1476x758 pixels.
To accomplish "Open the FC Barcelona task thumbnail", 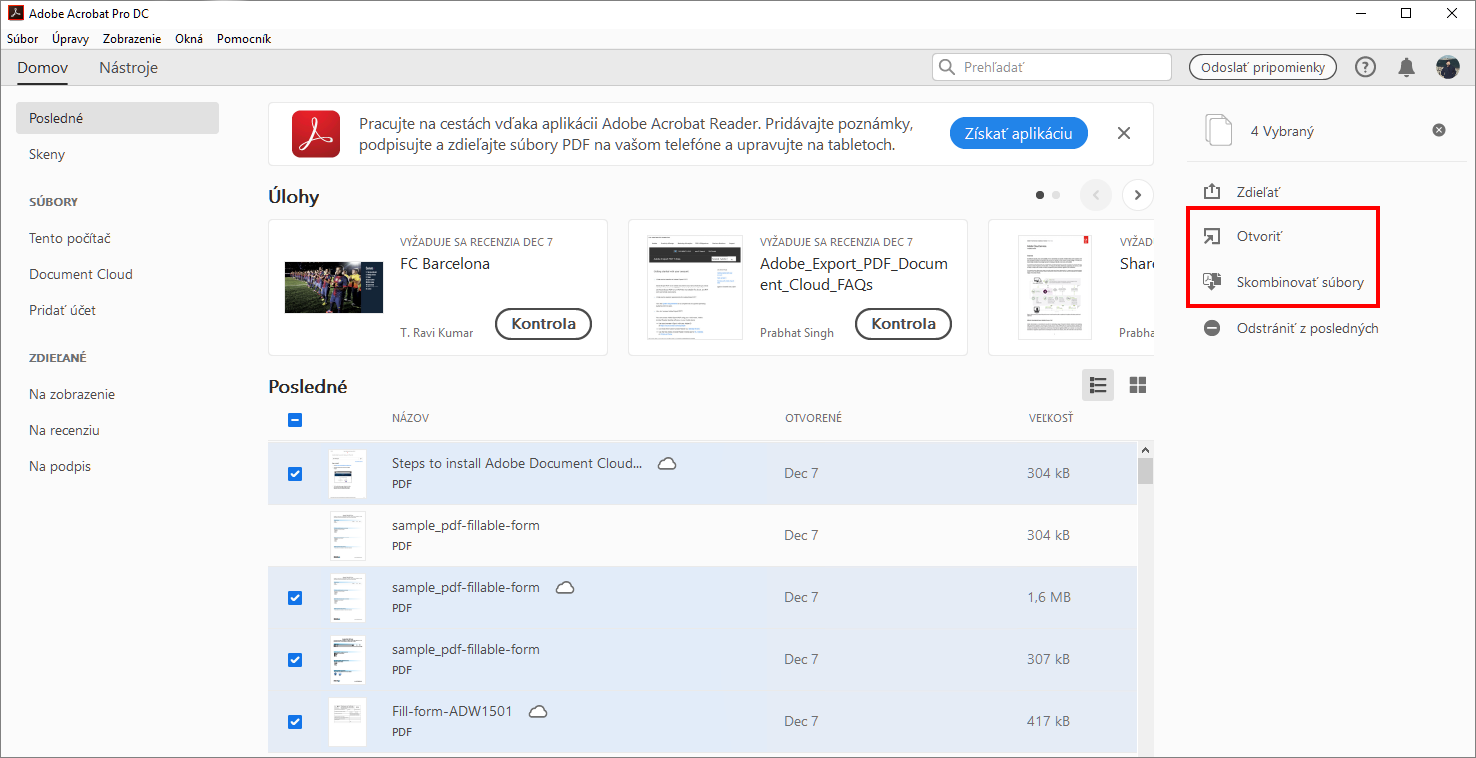I will [334, 288].
